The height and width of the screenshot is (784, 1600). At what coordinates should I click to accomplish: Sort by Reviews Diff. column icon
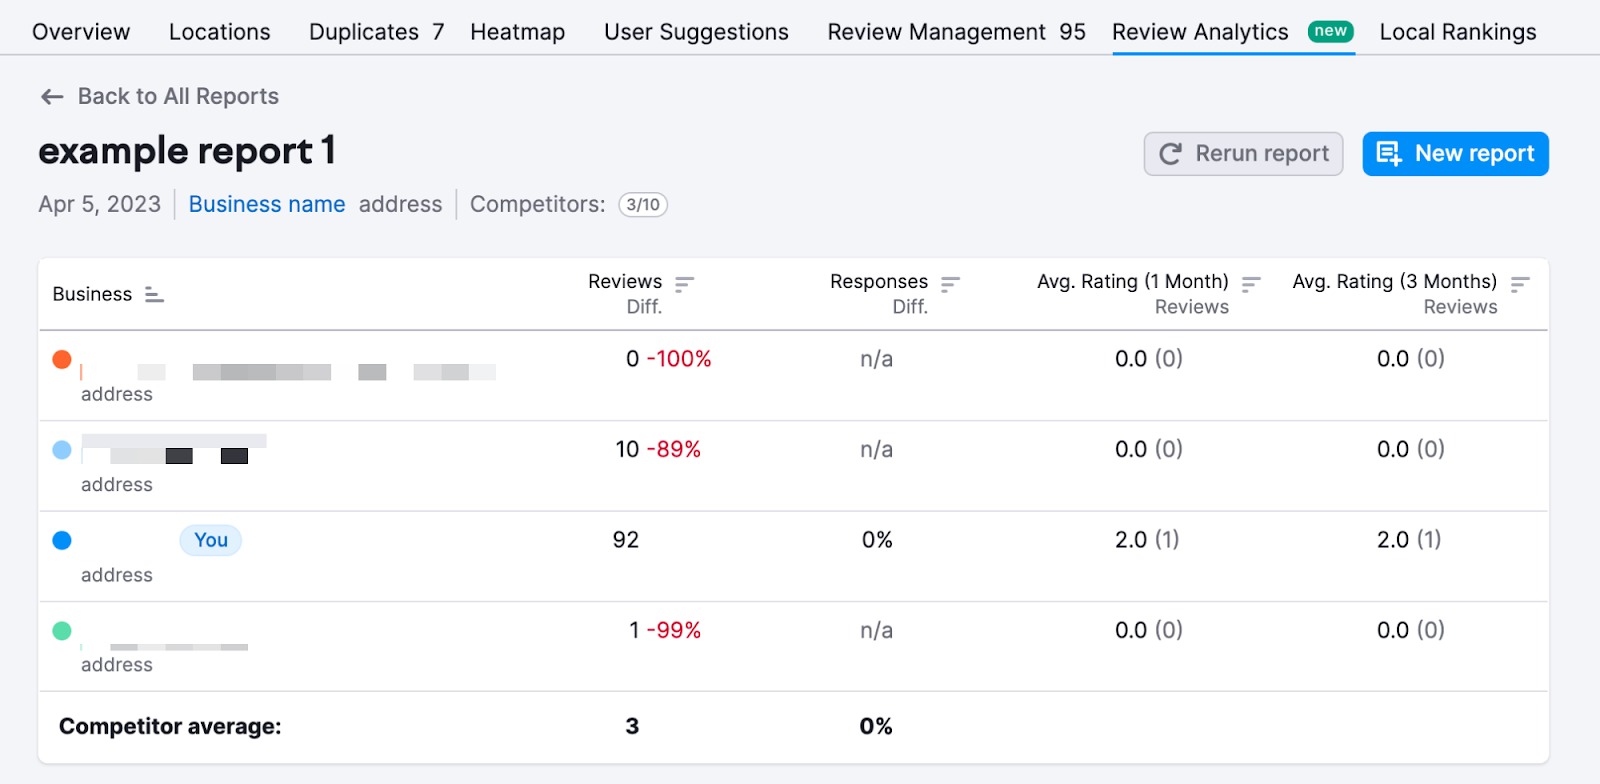tap(684, 284)
